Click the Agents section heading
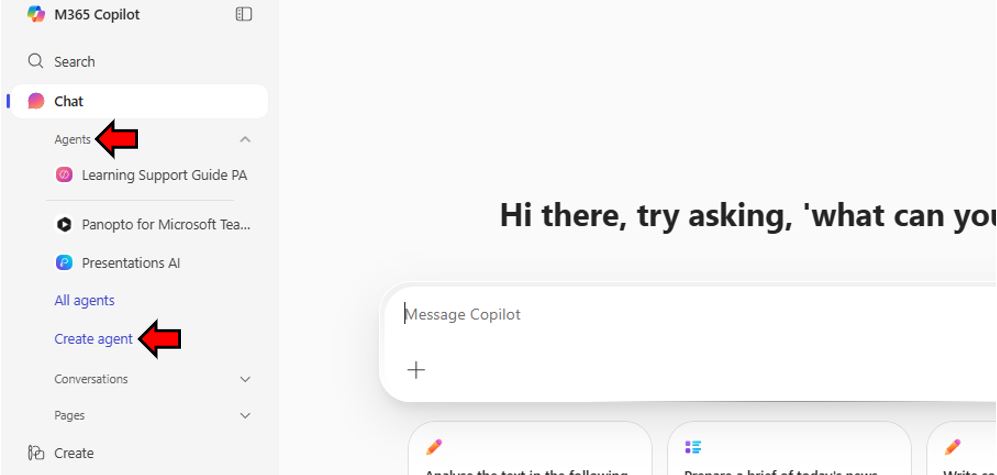The image size is (997, 475). coord(72,139)
